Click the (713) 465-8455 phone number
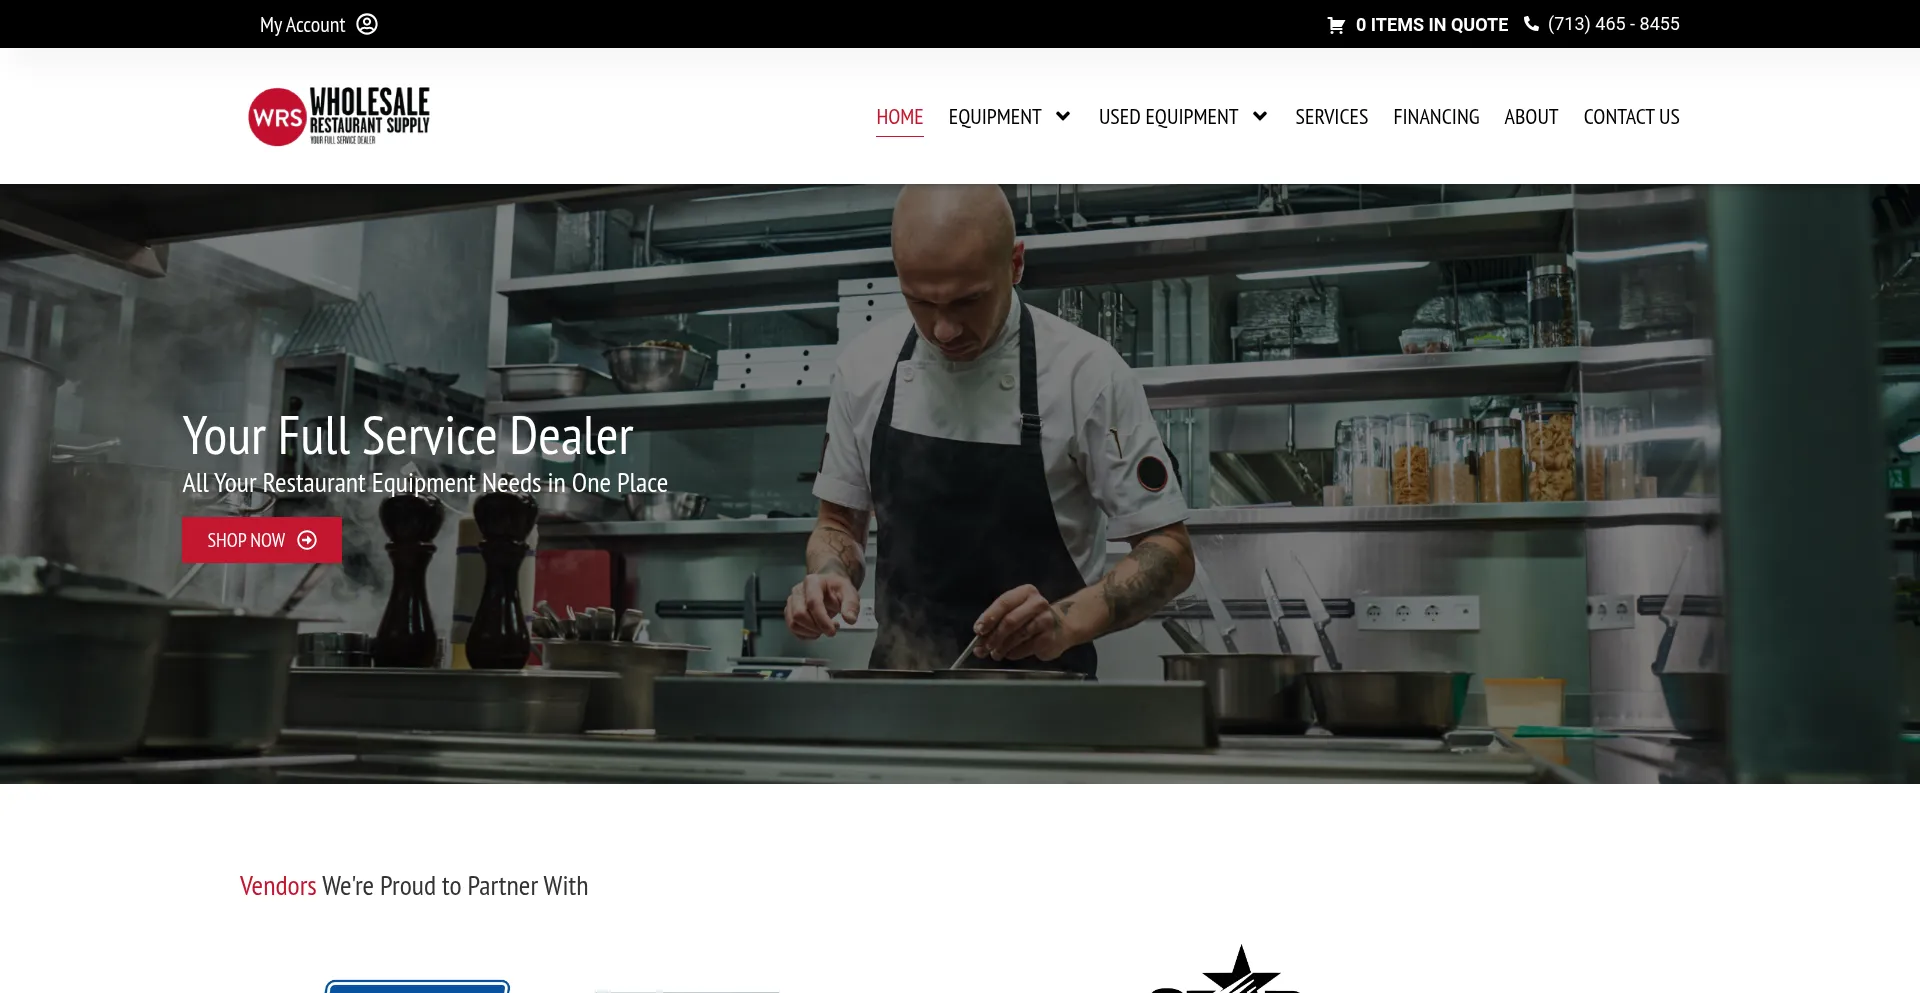The height and width of the screenshot is (993, 1920). [x=1613, y=24]
